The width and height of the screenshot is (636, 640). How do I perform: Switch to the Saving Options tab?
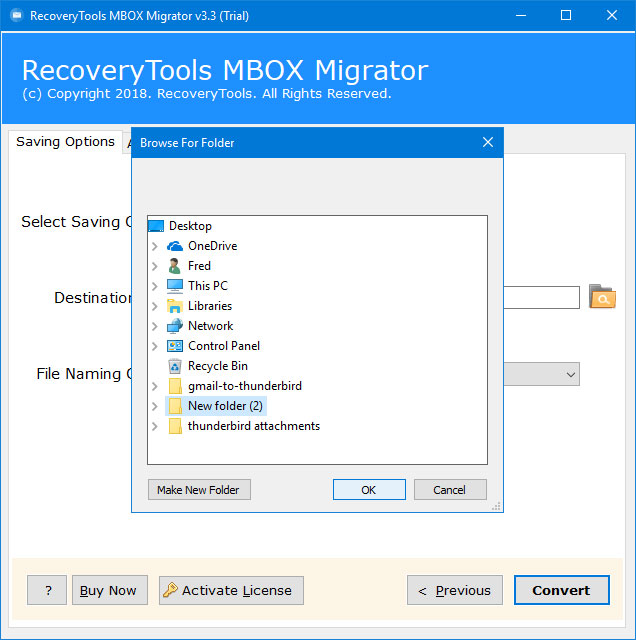point(65,142)
